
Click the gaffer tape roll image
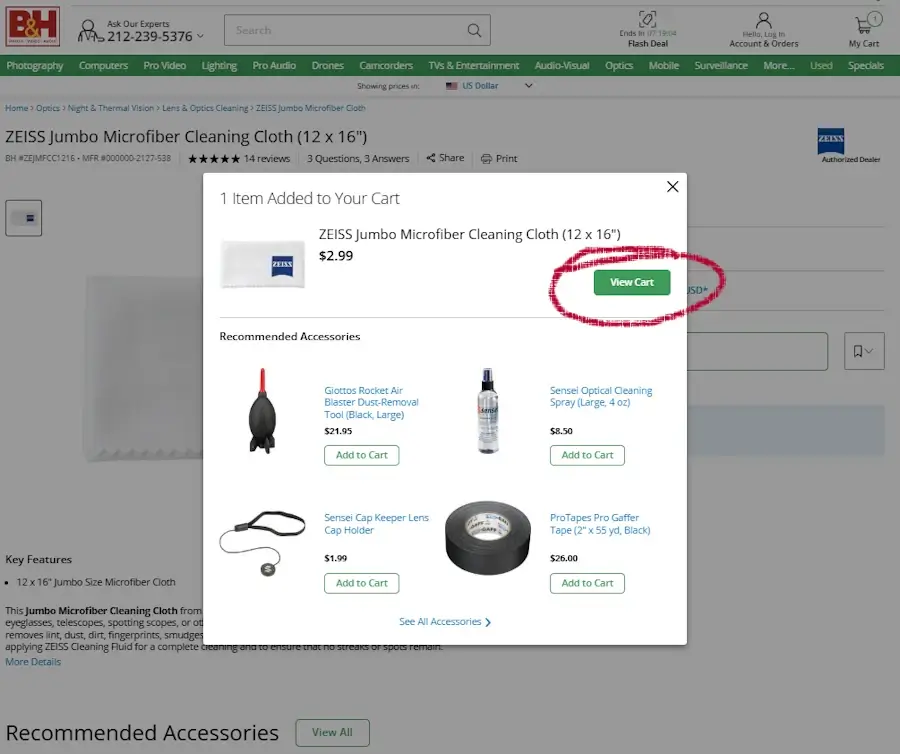pyautogui.click(x=488, y=538)
